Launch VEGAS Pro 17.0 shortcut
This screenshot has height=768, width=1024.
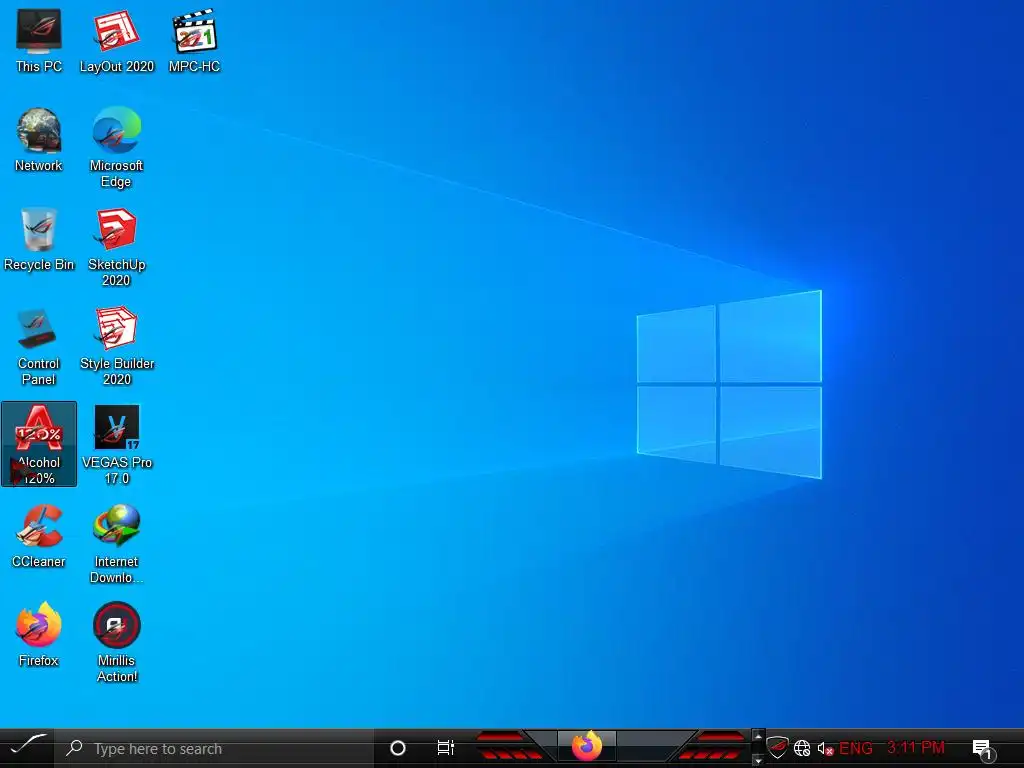point(116,445)
